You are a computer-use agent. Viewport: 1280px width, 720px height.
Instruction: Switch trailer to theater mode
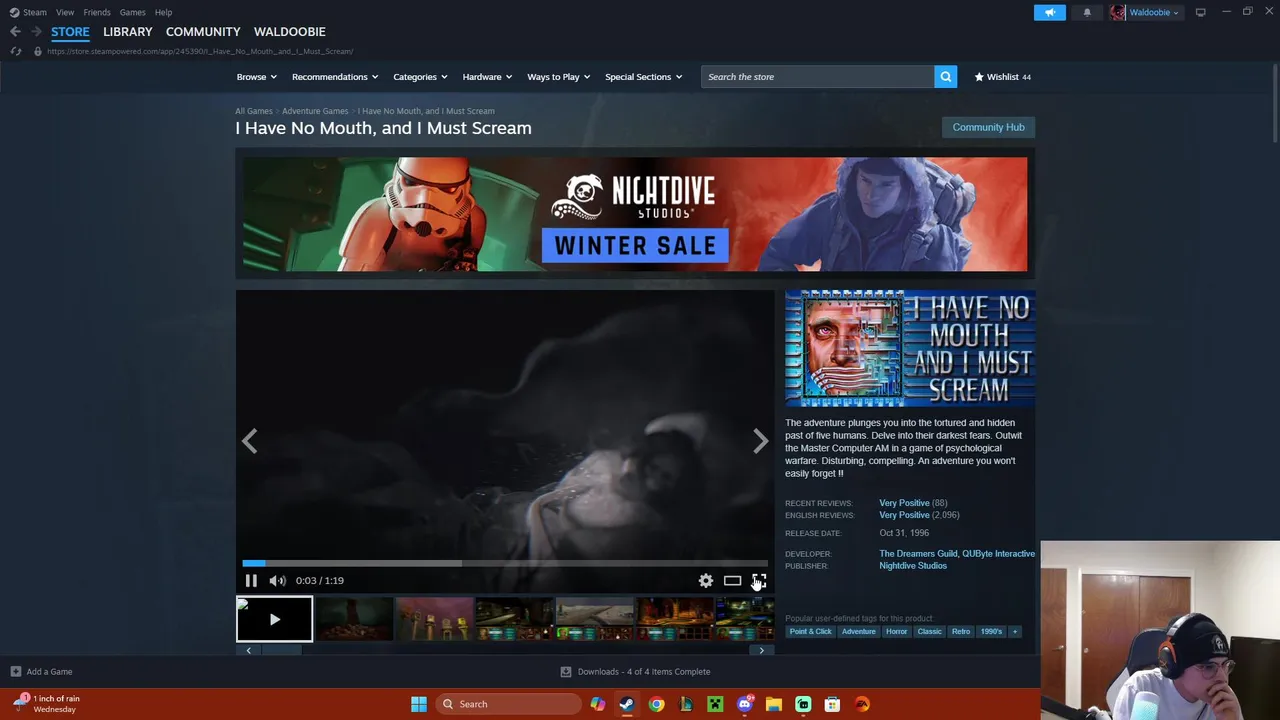[x=732, y=580]
